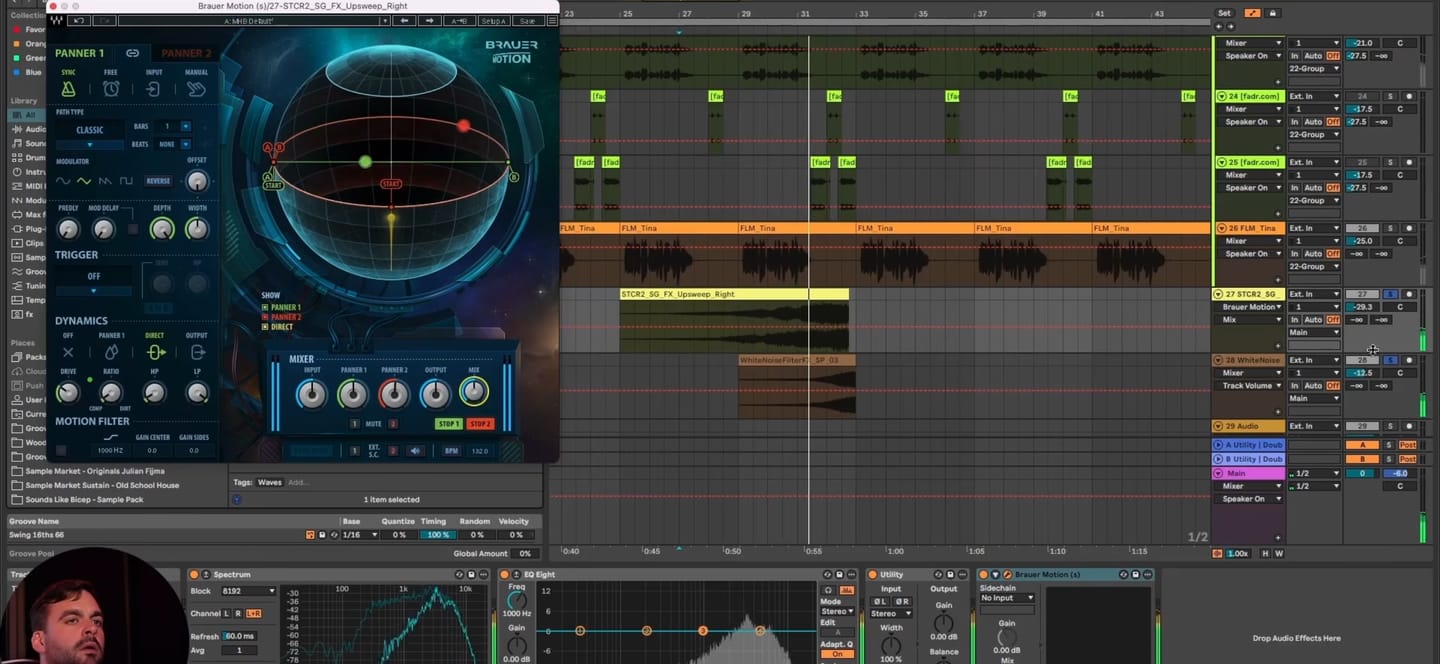Toggle Adapt. Q On in EQ Eight
This screenshot has height=664, width=1440.
(838, 654)
